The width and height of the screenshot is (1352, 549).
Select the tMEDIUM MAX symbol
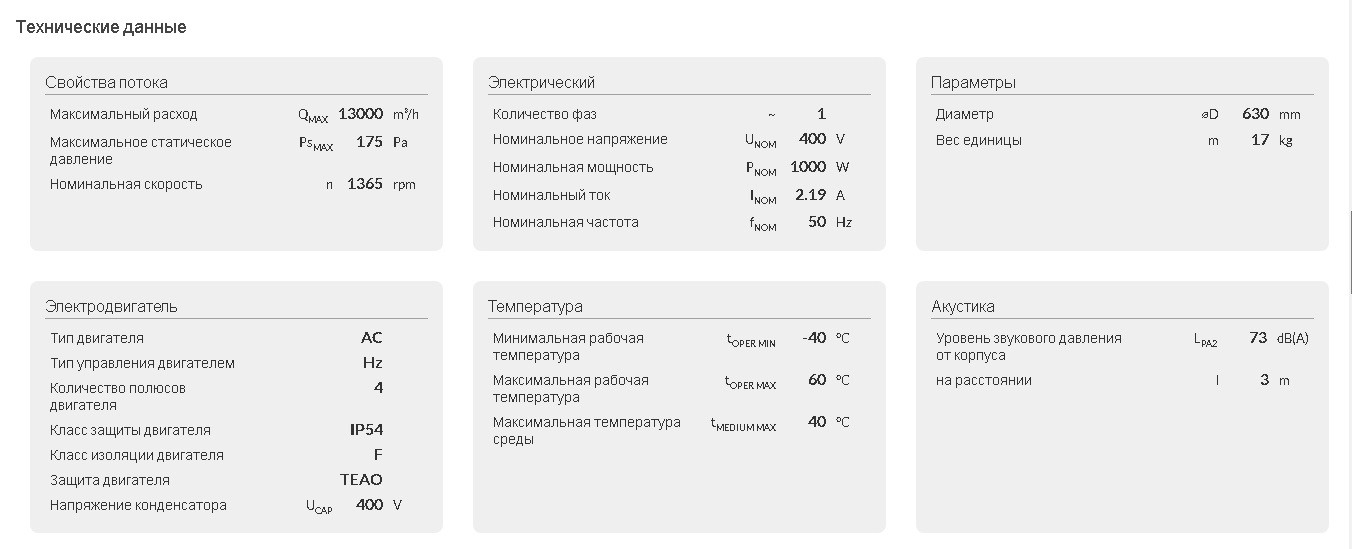(743, 424)
